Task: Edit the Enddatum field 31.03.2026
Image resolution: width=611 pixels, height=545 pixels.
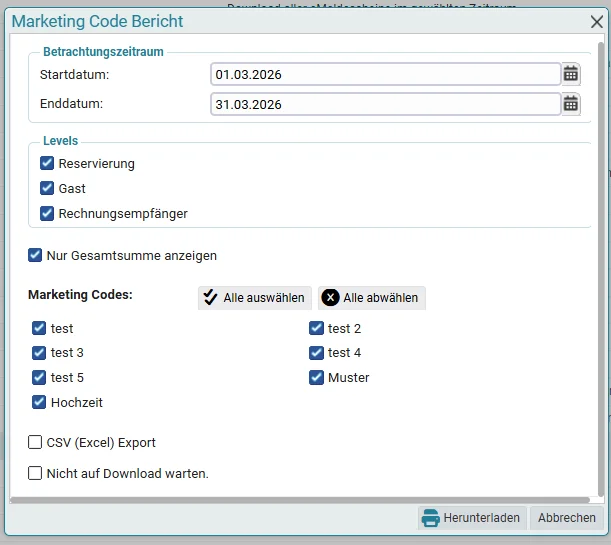Action: point(385,104)
